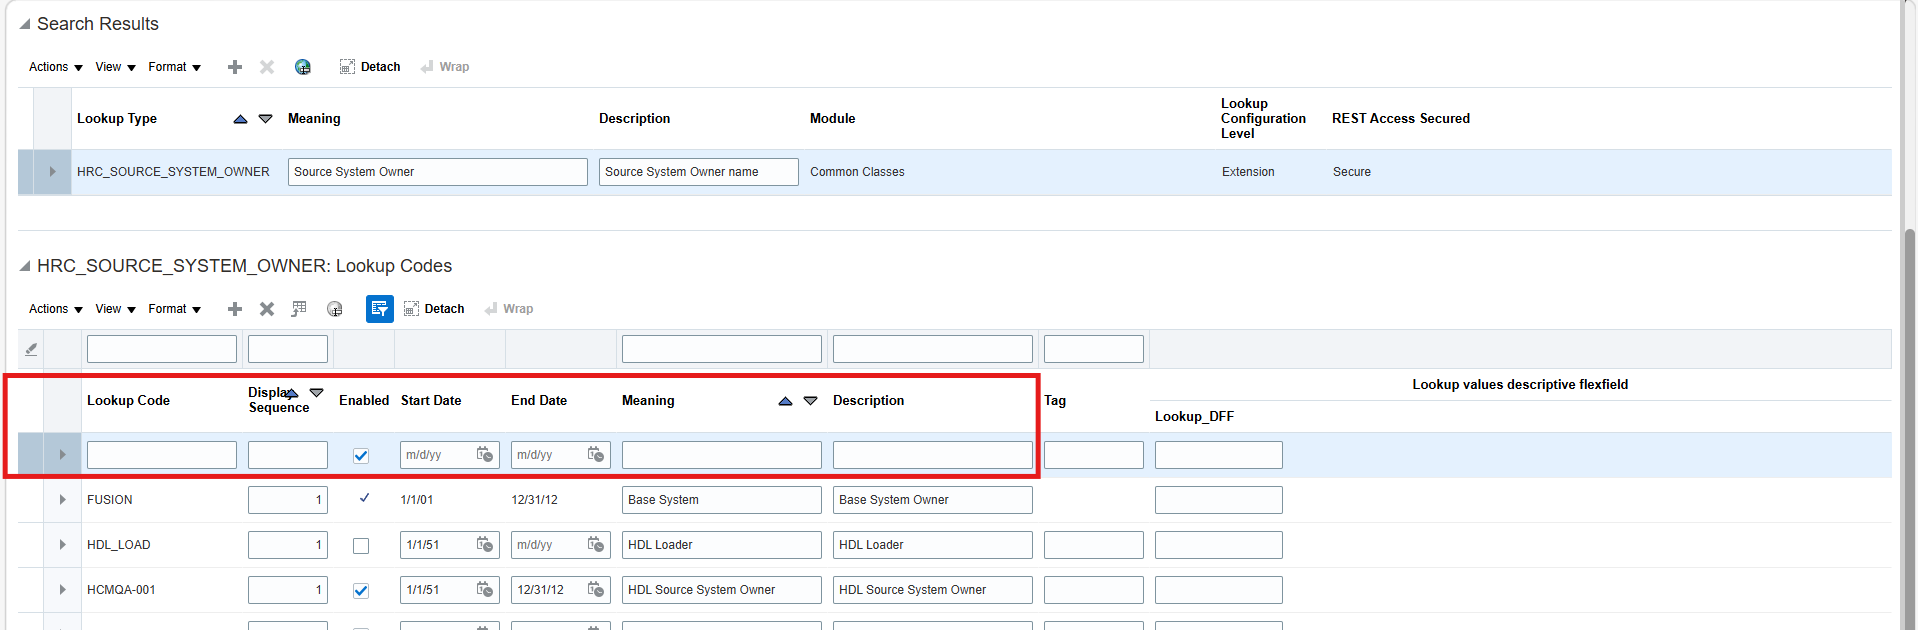Click the add (+) icon in the Lookup Codes toolbar

click(x=235, y=309)
